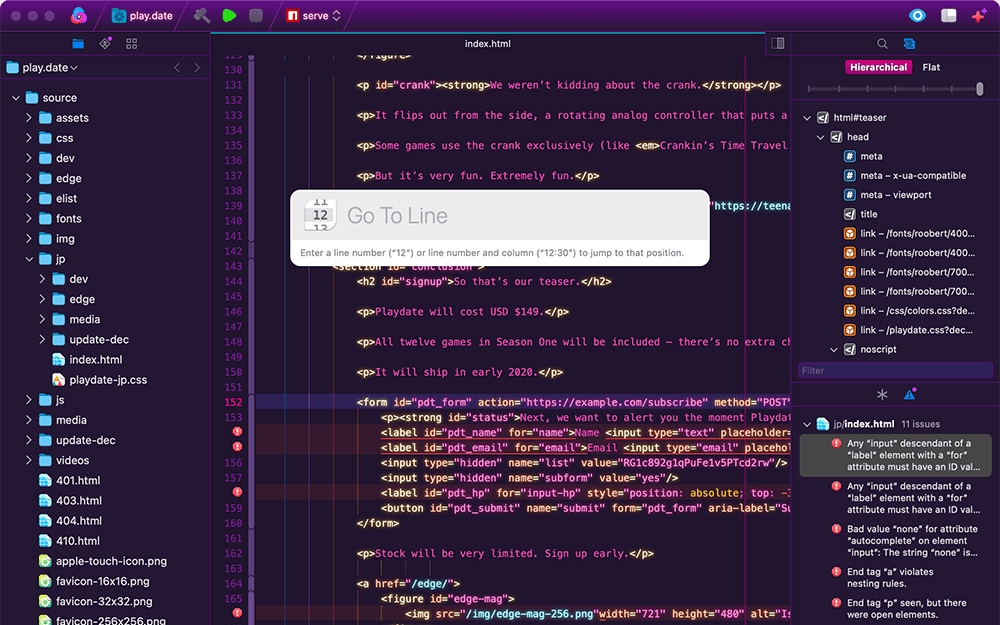Screen dimensions: 1000x625
Task: Select the index.html editor tab
Action: point(488,43)
